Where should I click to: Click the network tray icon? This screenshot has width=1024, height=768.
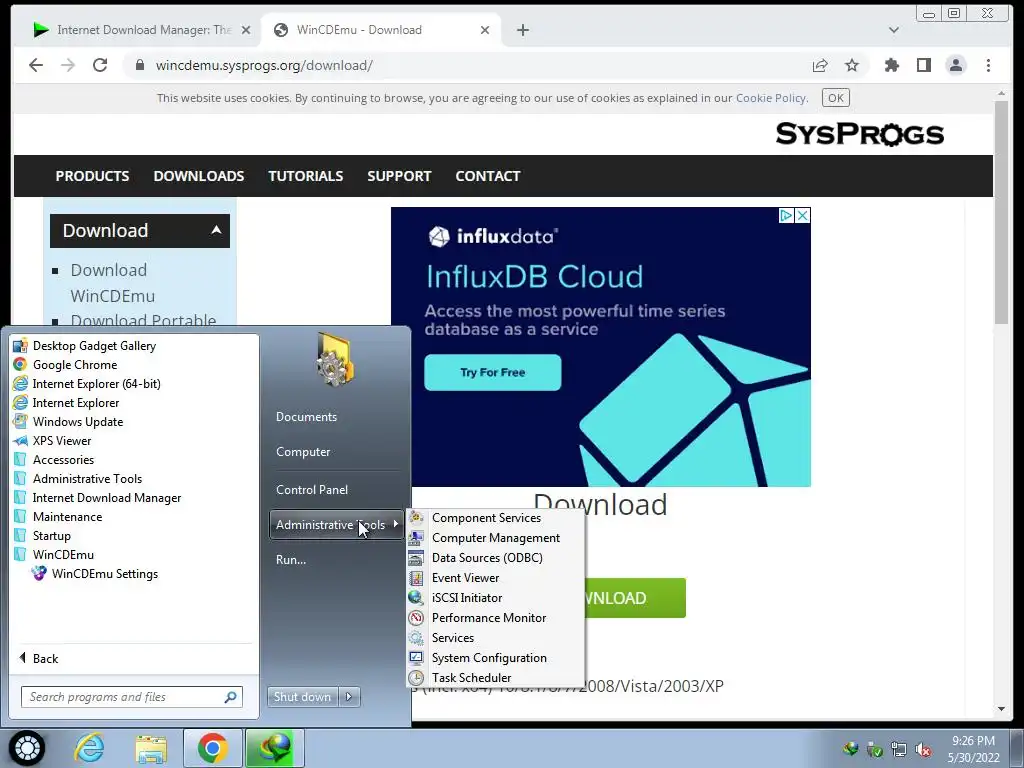pyautogui.click(x=899, y=750)
